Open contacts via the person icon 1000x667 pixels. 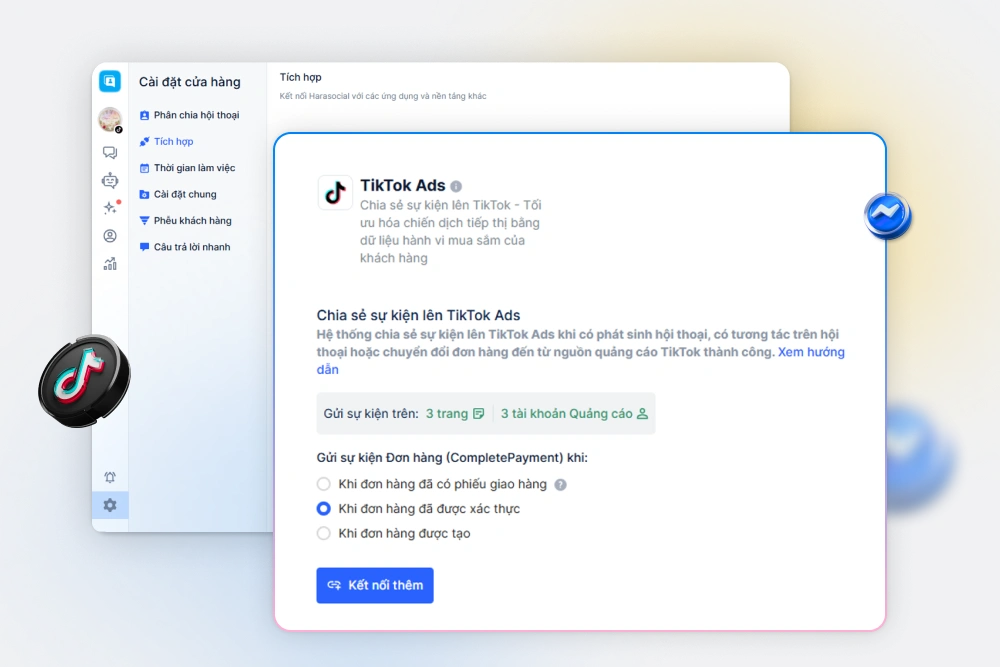tap(110, 235)
